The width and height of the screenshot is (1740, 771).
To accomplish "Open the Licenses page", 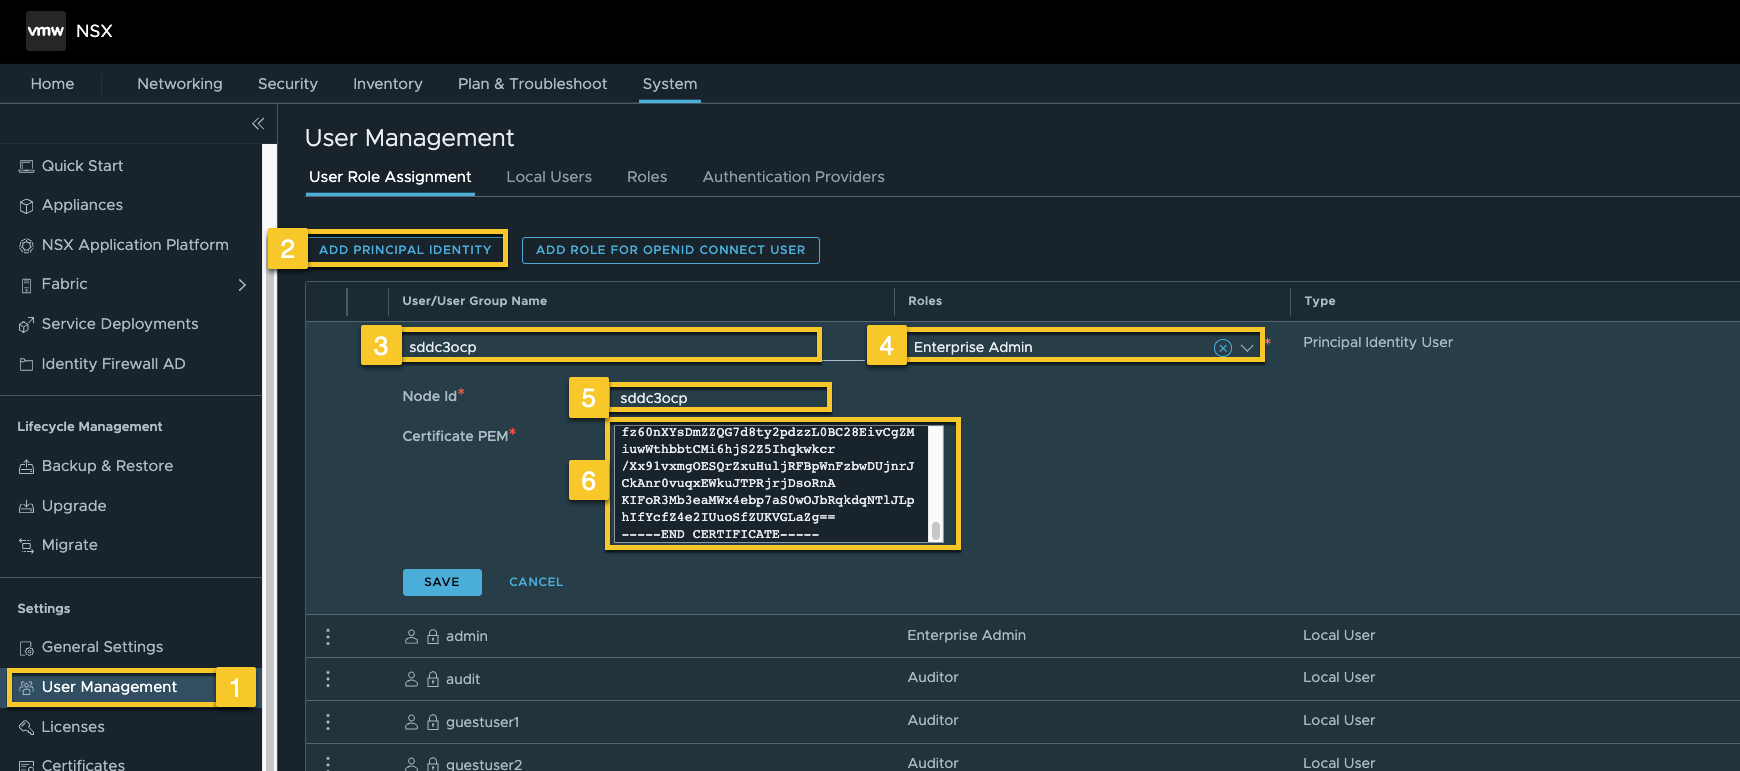I will coord(73,727).
